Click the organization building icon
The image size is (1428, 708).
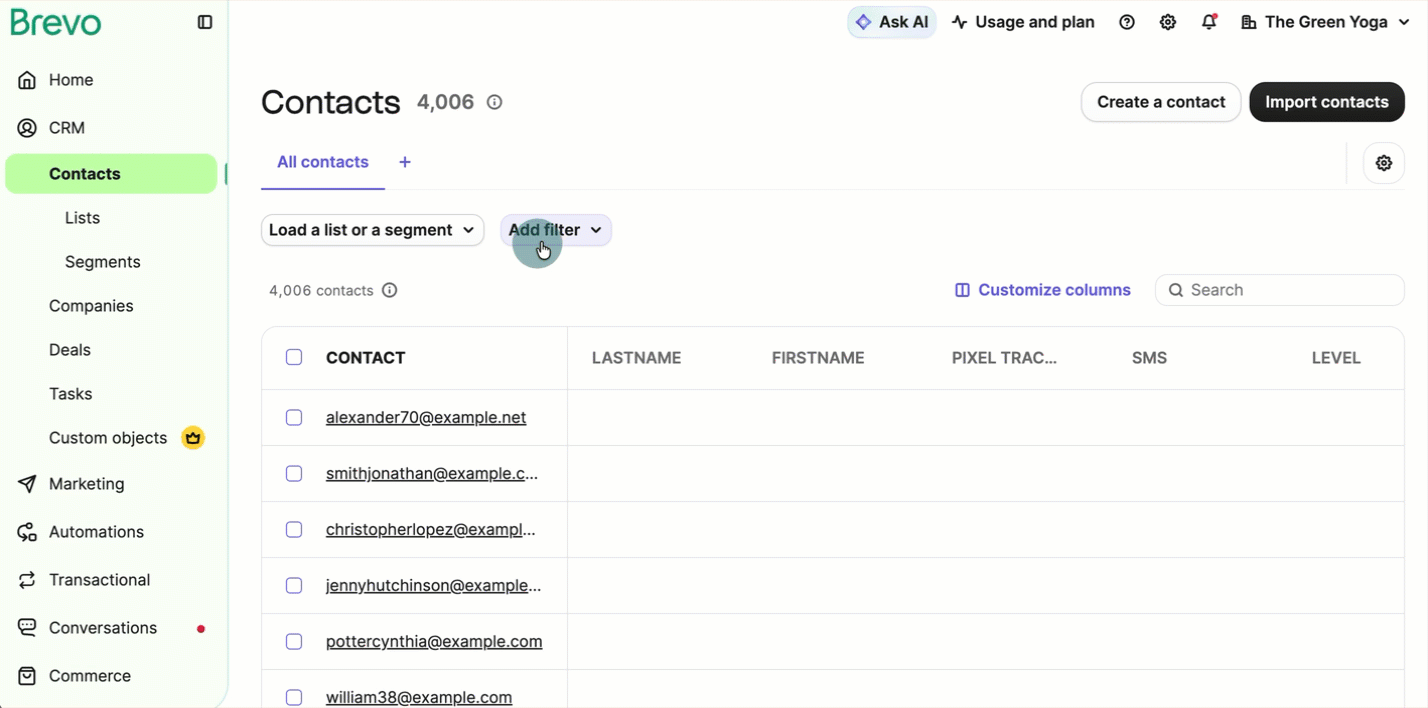[1249, 22]
